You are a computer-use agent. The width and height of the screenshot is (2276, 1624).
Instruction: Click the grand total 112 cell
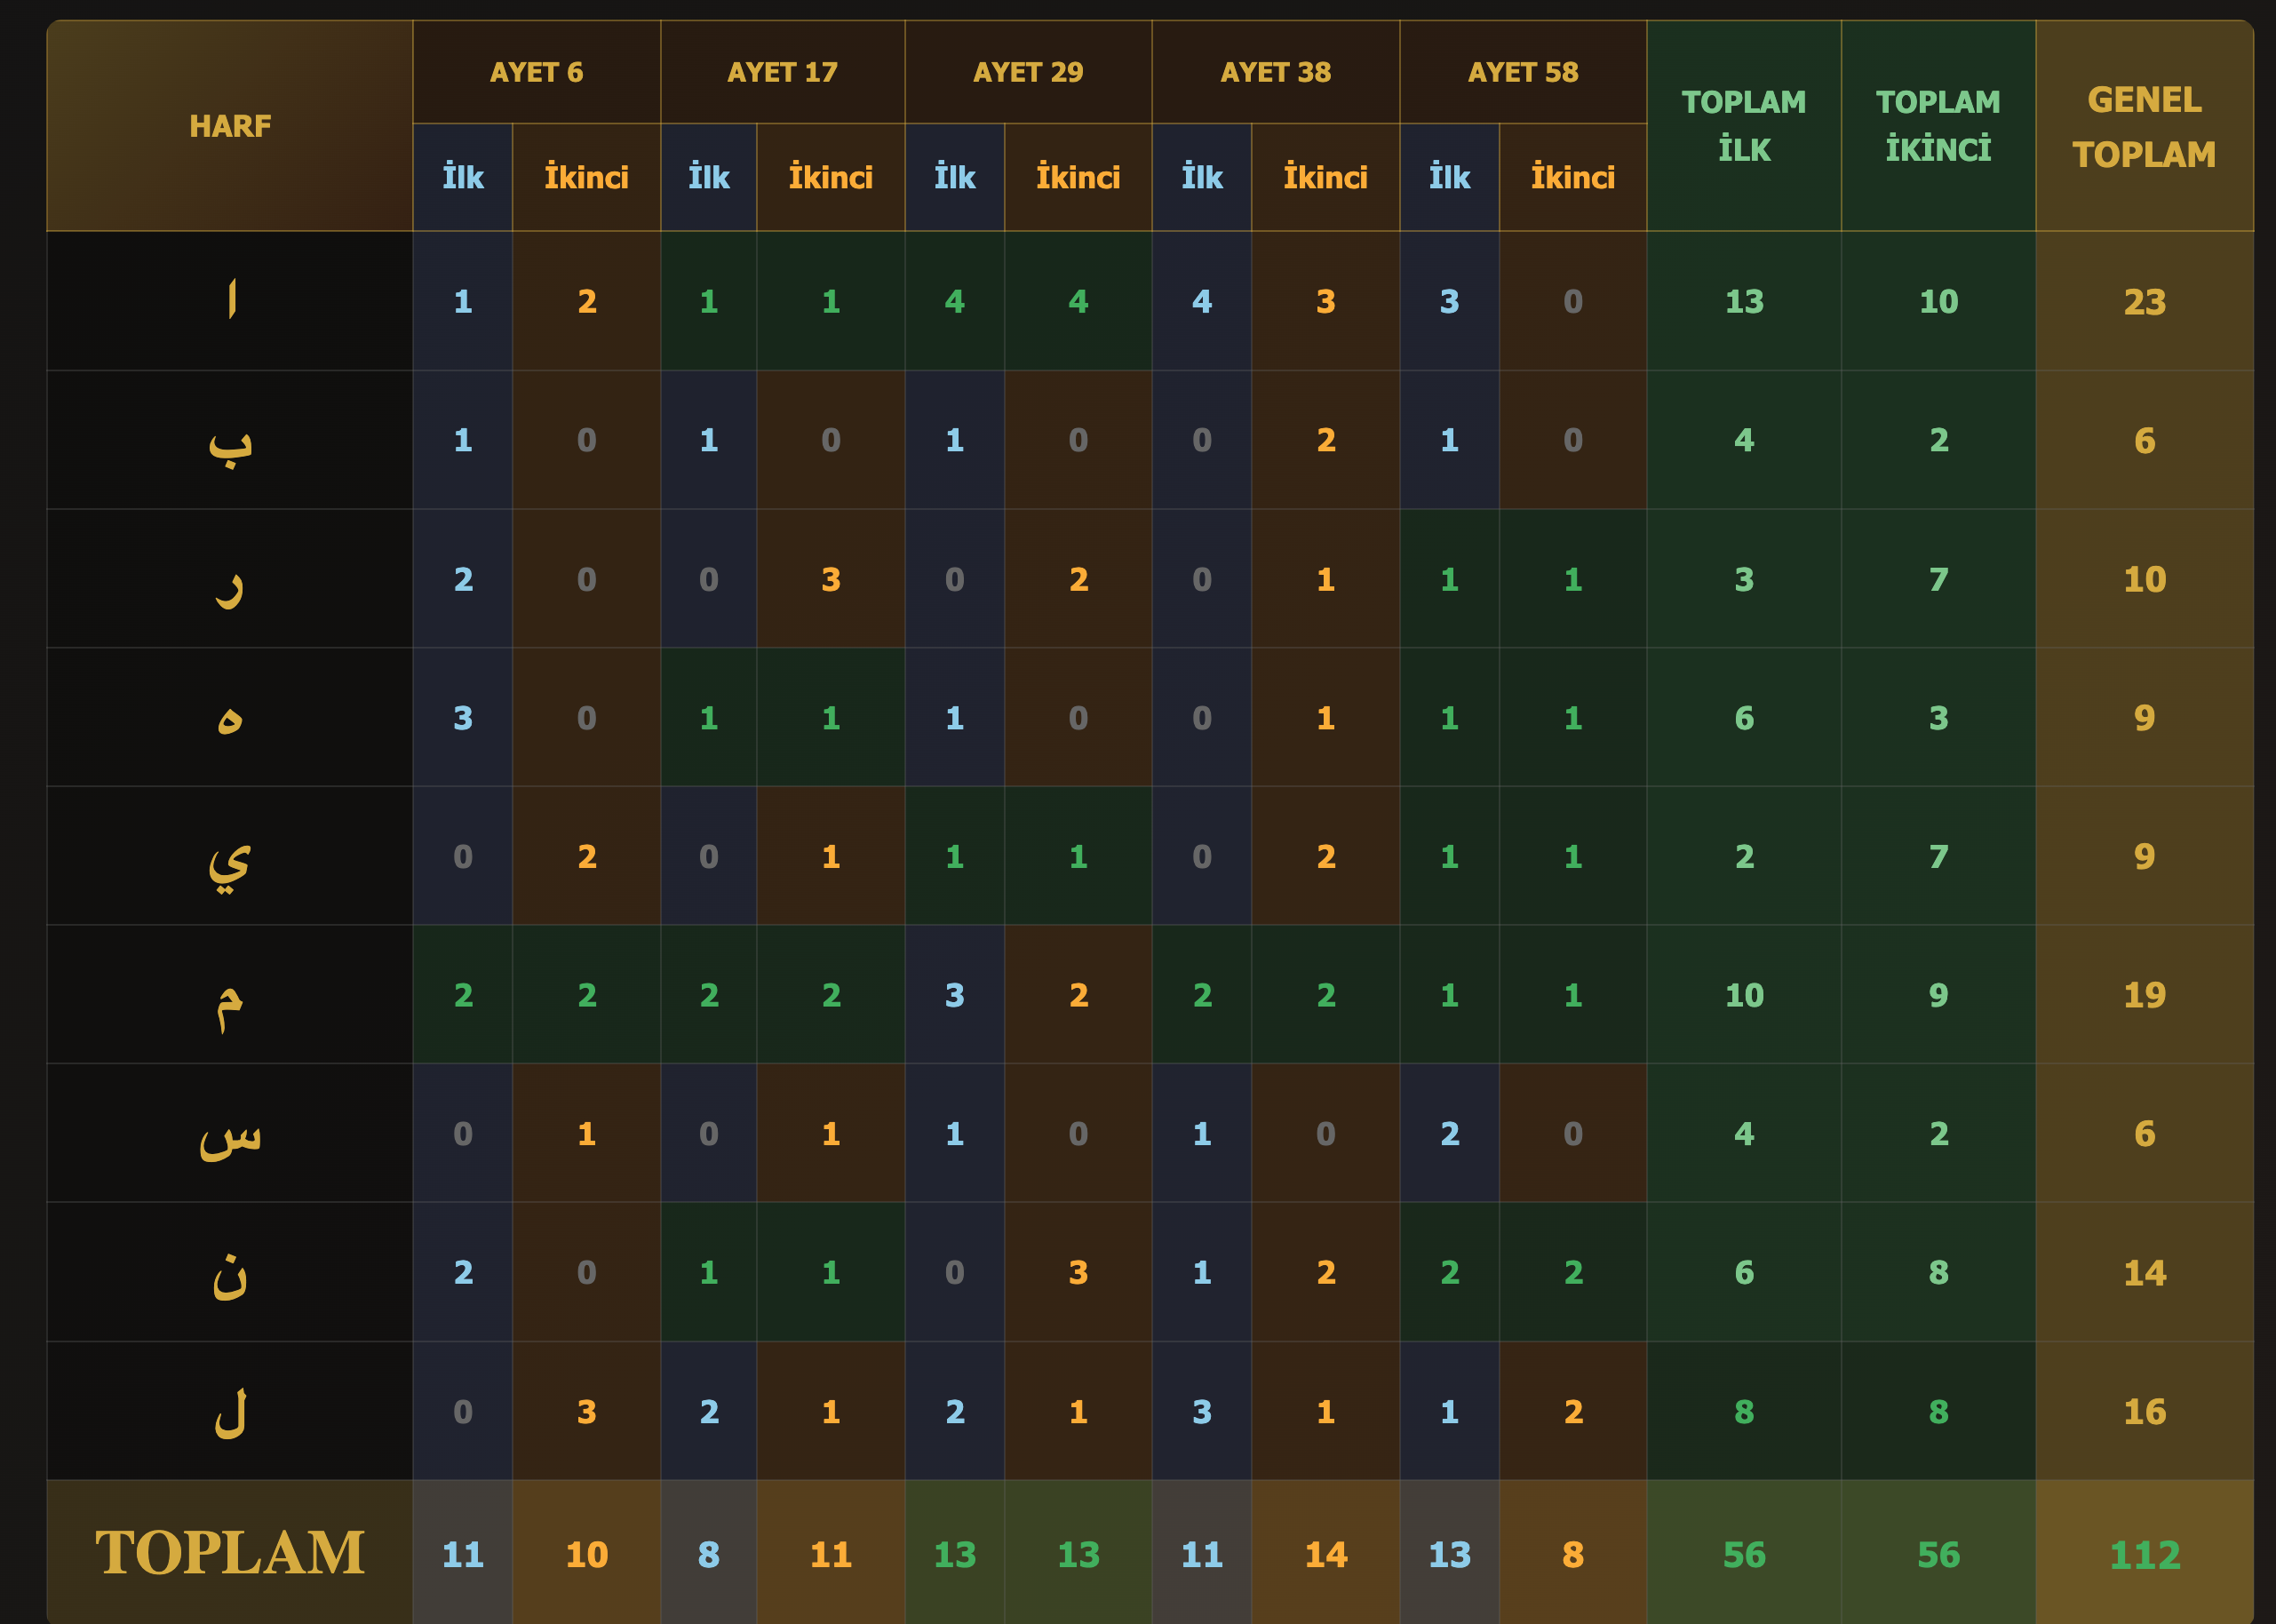coord(2143,1554)
